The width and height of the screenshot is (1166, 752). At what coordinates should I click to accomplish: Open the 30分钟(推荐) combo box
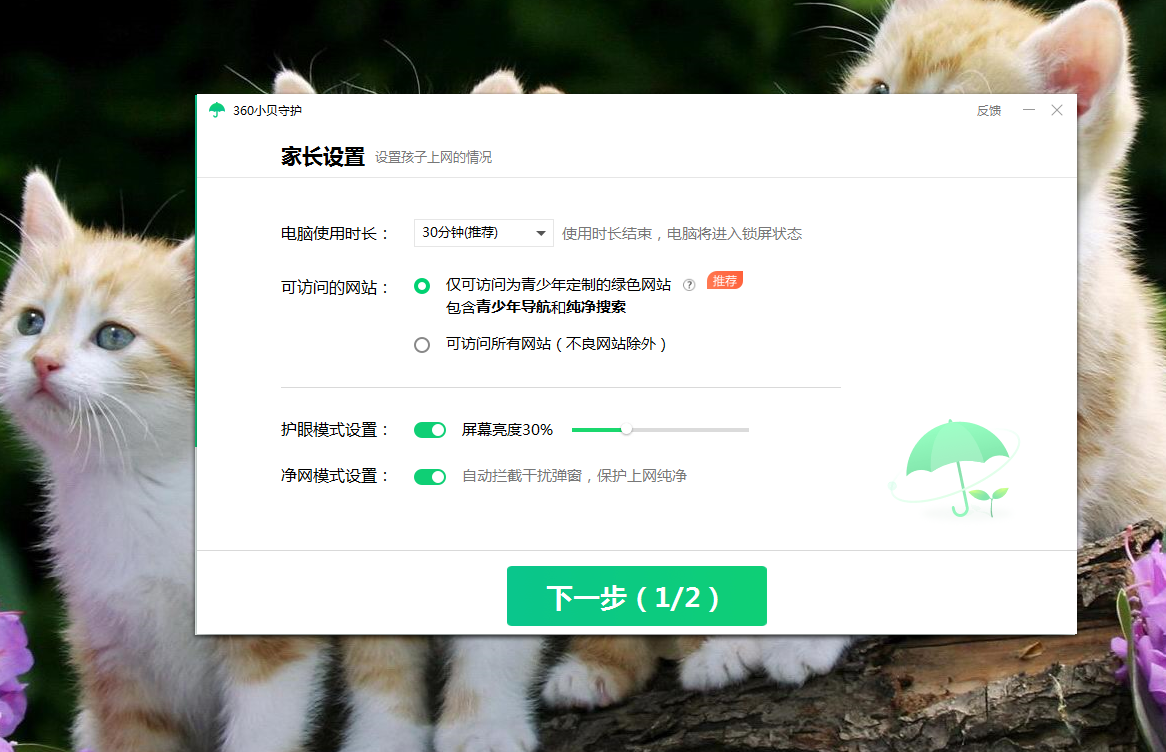[x=483, y=233]
